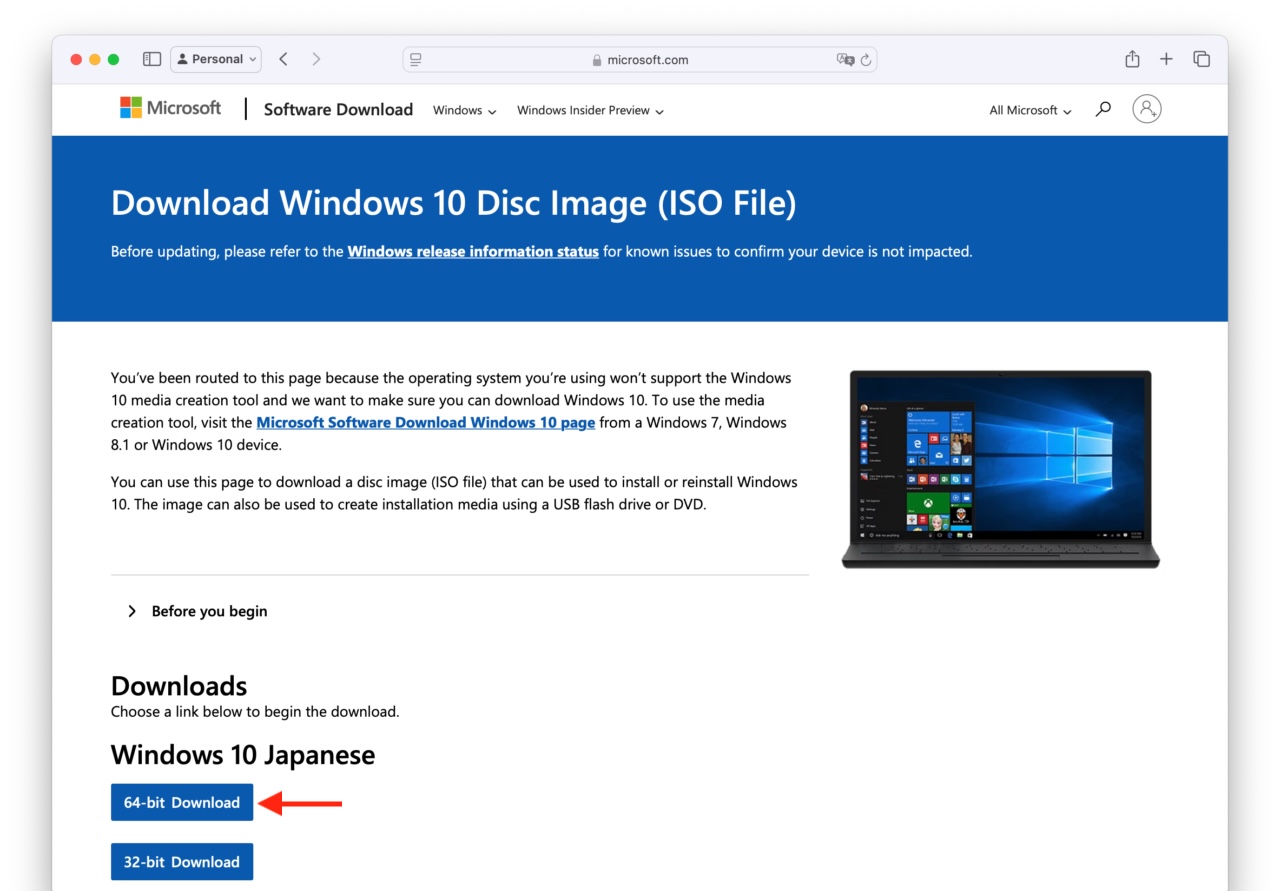Expand the Windows Insider Preview menu
Viewport: 1280px width, 891px height.
[x=590, y=111]
